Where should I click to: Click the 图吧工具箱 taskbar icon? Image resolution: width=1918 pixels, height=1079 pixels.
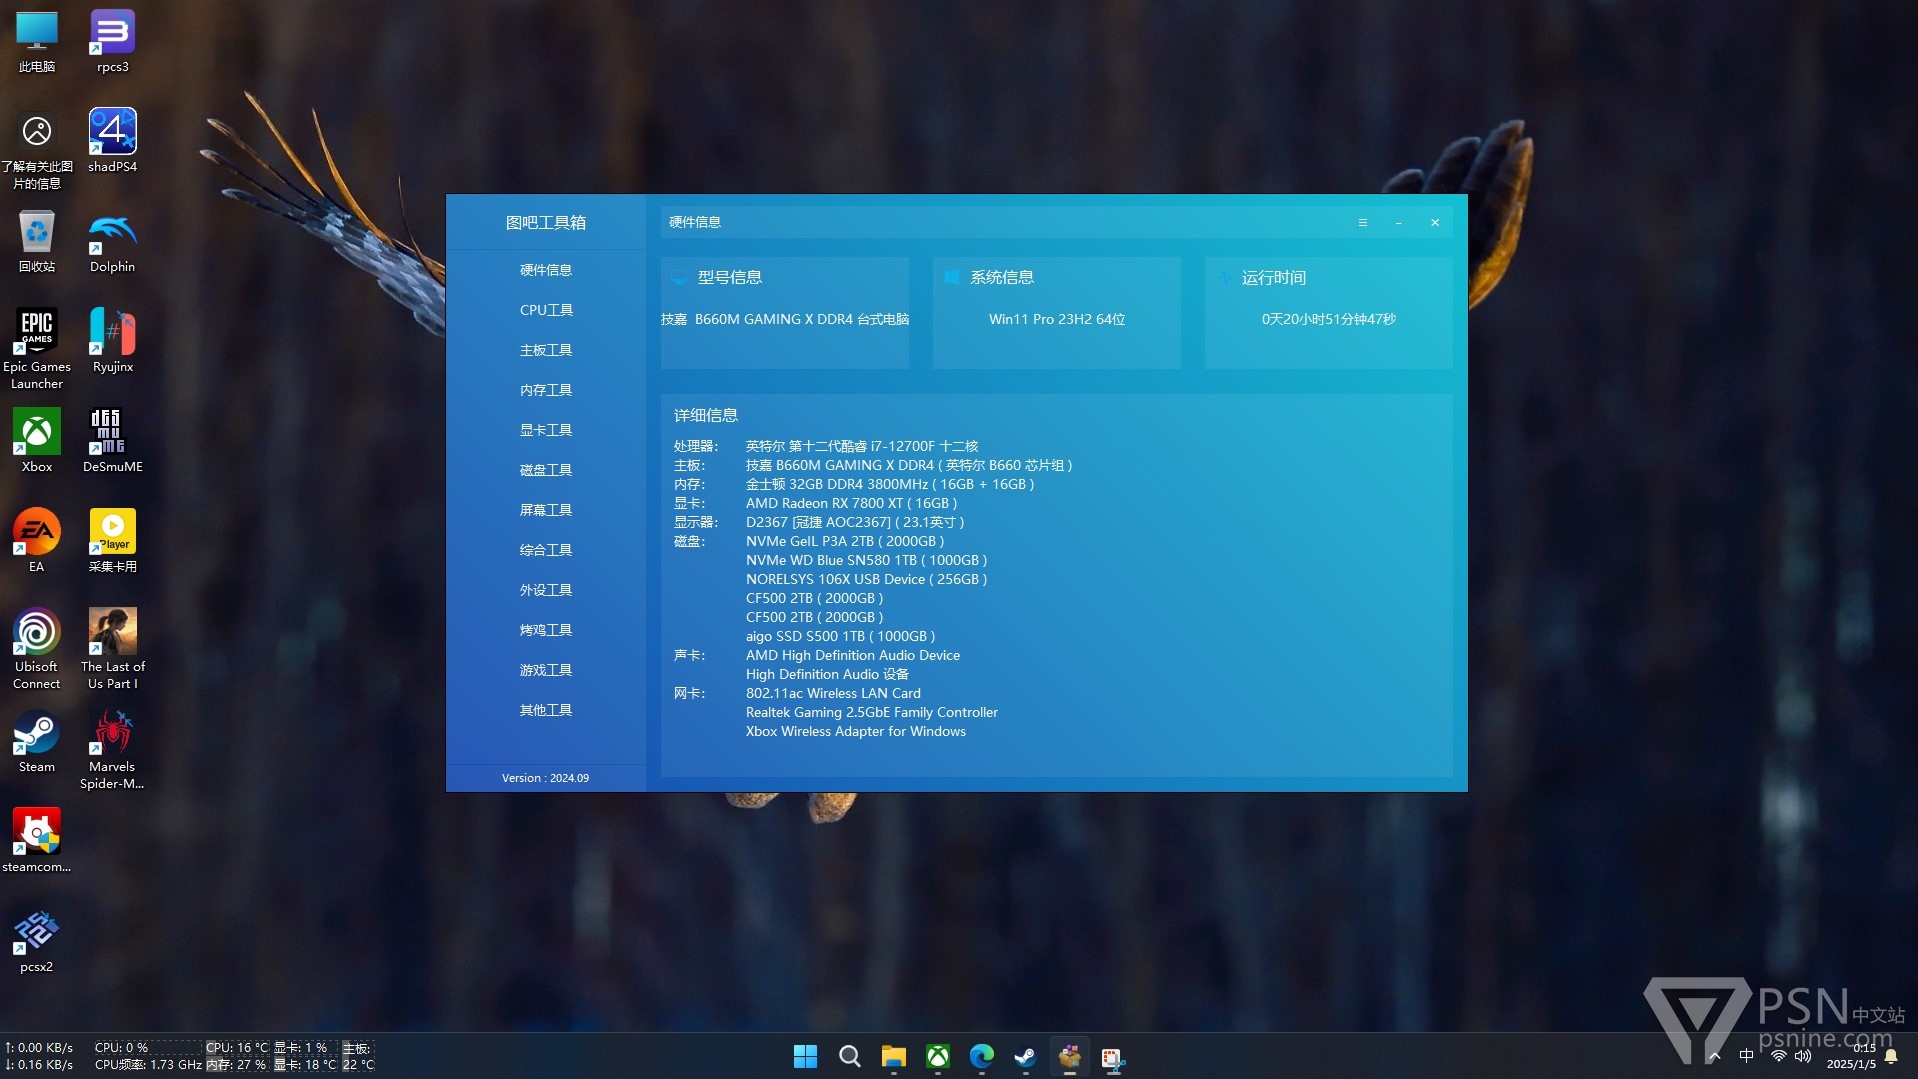1069,1056
